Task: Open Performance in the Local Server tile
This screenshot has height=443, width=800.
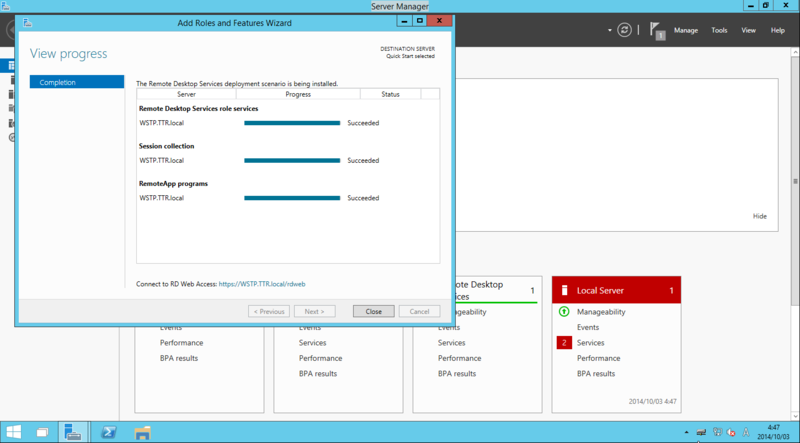Action: point(598,358)
